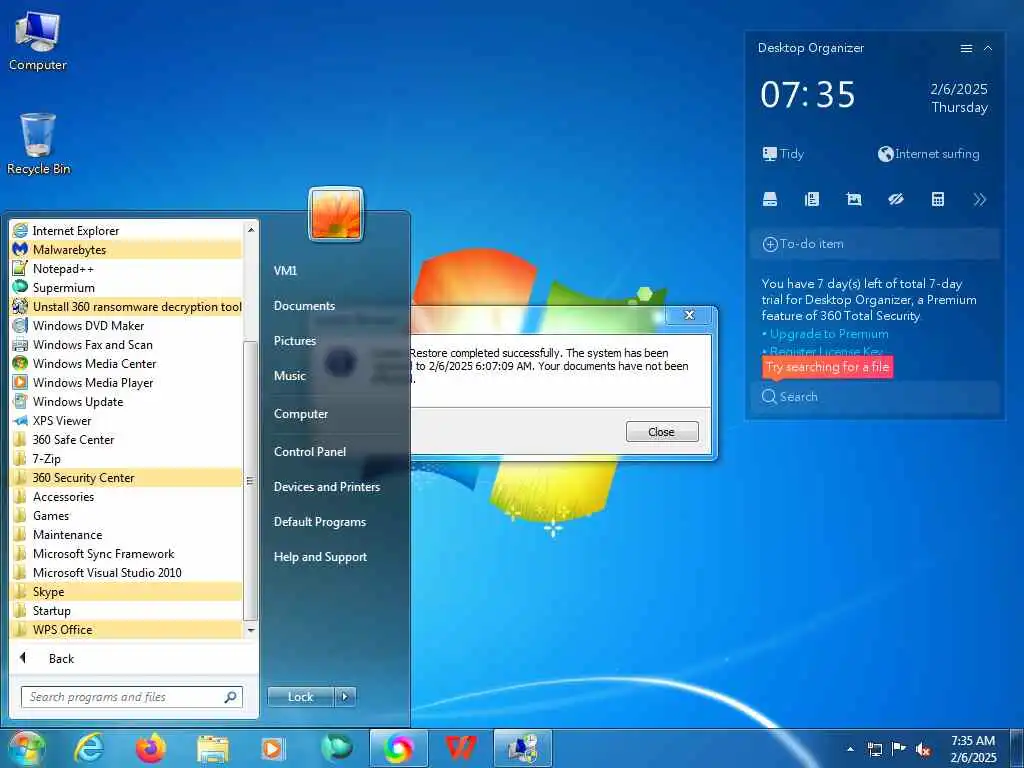Image resolution: width=1024 pixels, height=768 pixels.
Task: Click Internet surfing in Desktop Organizer
Action: (x=929, y=154)
